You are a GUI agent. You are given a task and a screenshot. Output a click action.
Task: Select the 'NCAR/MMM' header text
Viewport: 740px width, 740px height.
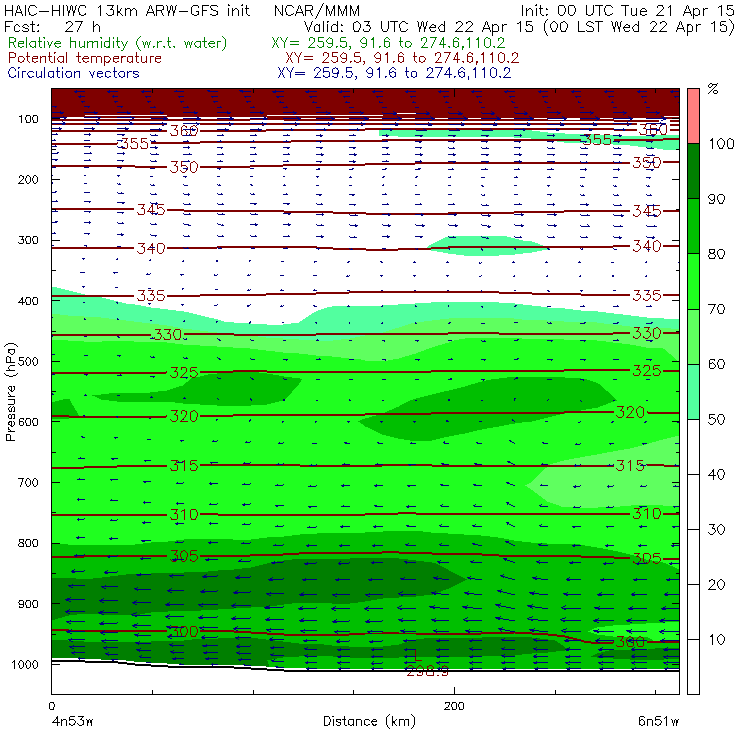(317, 10)
